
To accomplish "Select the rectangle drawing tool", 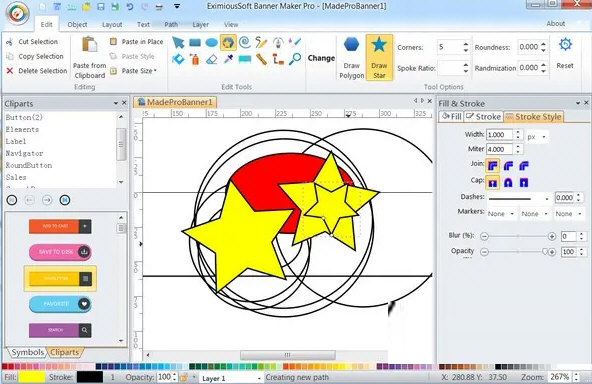I will [x=195, y=42].
